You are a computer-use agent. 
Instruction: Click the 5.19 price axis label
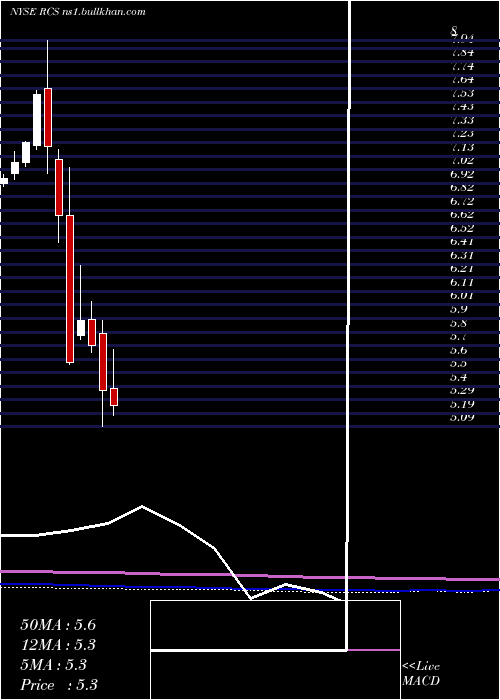[462, 404]
